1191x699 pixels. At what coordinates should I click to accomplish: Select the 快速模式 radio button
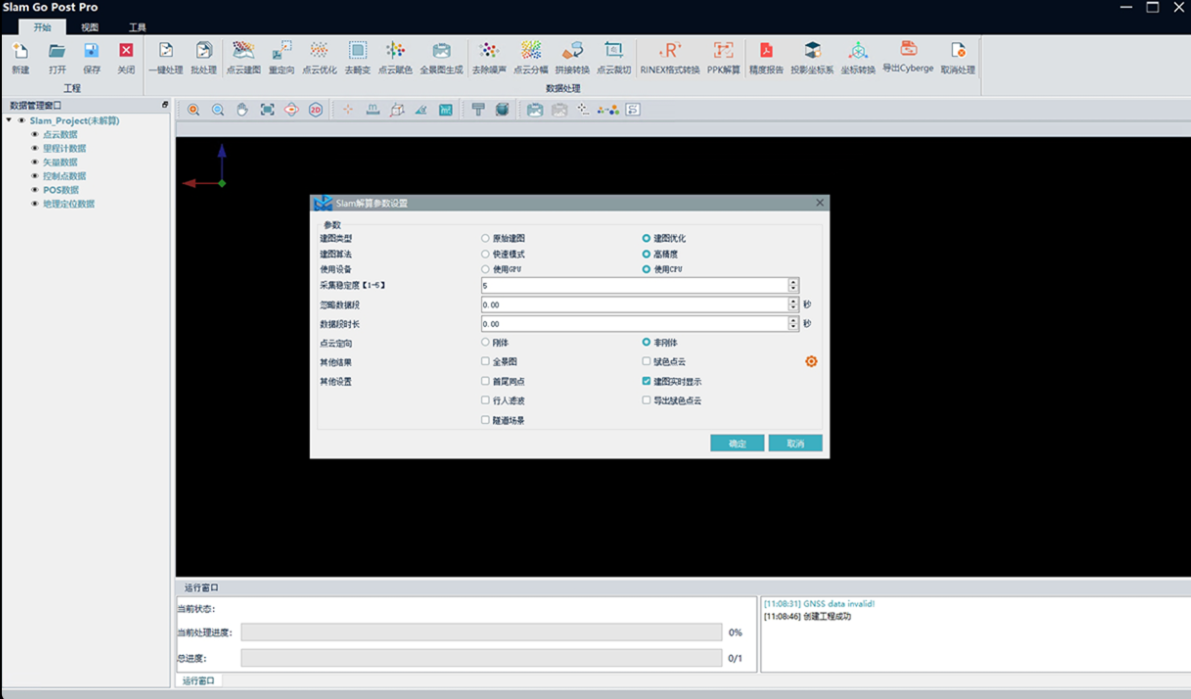[x=486, y=255]
